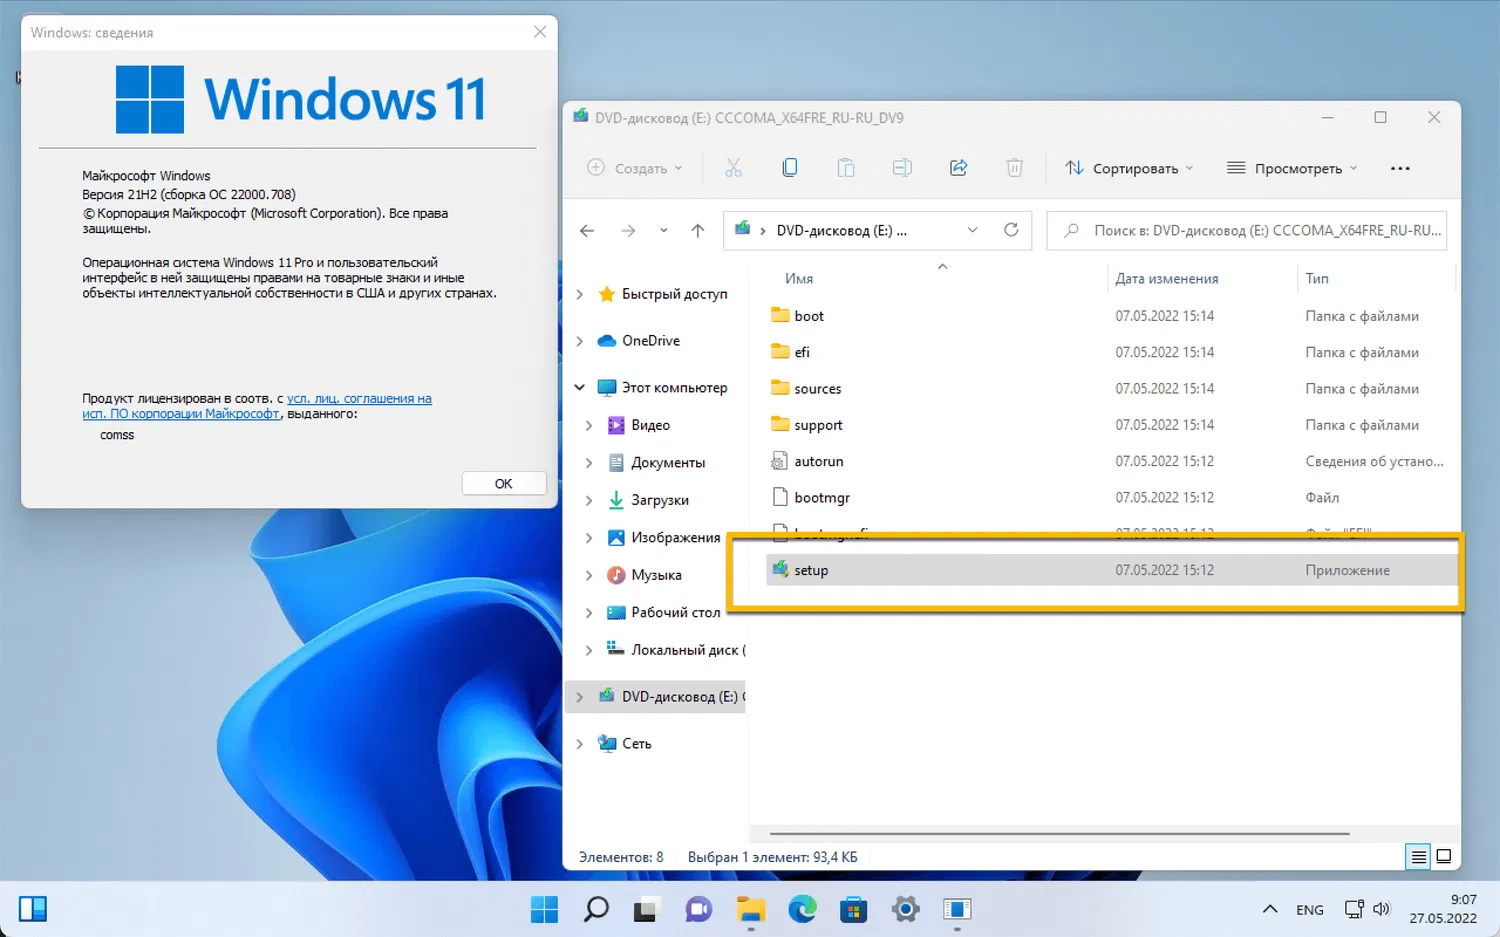Select Загрузки in navigation pane
Image resolution: width=1500 pixels, height=937 pixels.
tap(660, 500)
